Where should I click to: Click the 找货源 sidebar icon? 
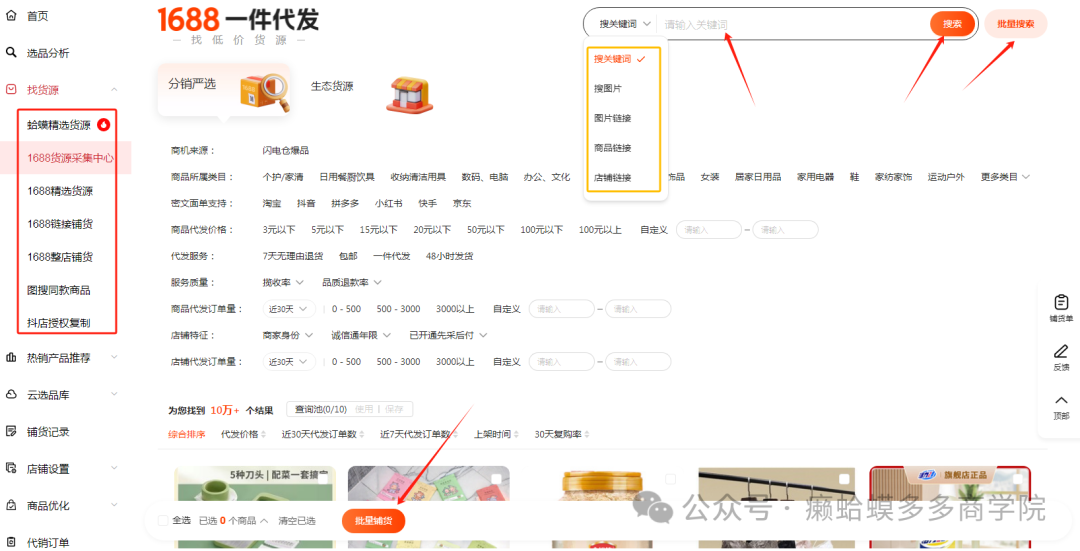coord(11,90)
